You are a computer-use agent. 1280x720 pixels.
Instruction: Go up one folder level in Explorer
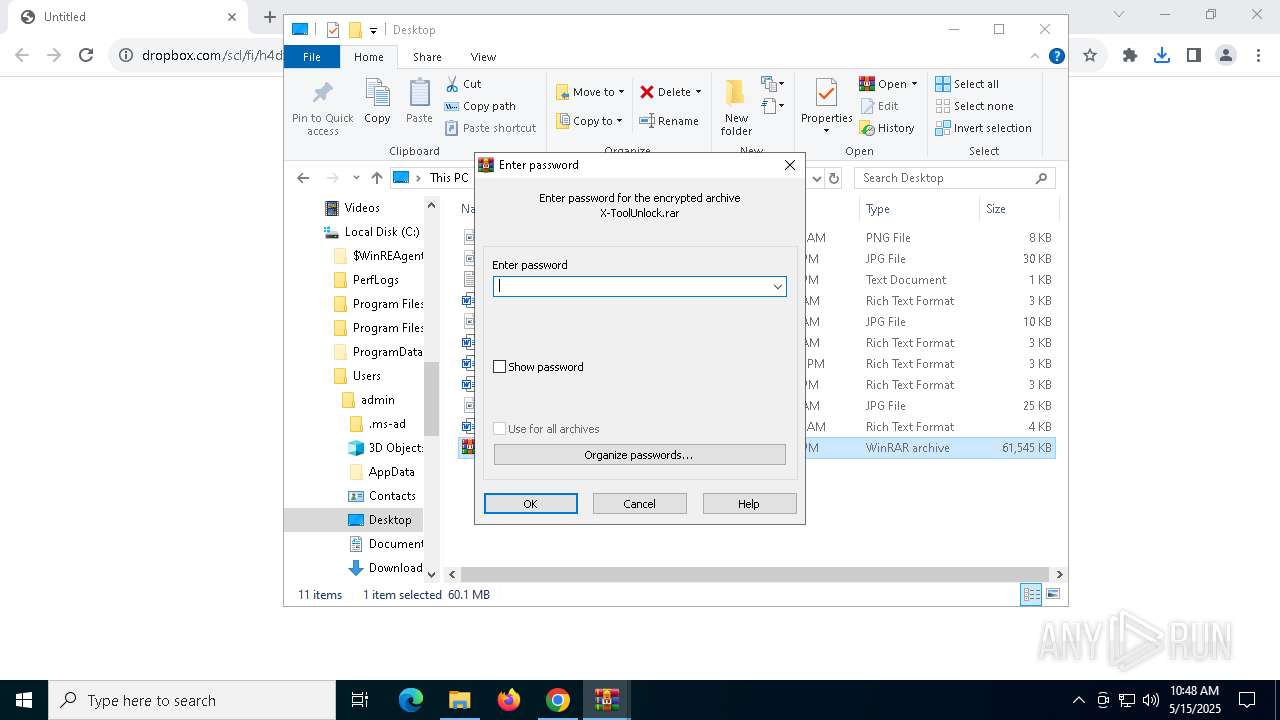pos(376,178)
